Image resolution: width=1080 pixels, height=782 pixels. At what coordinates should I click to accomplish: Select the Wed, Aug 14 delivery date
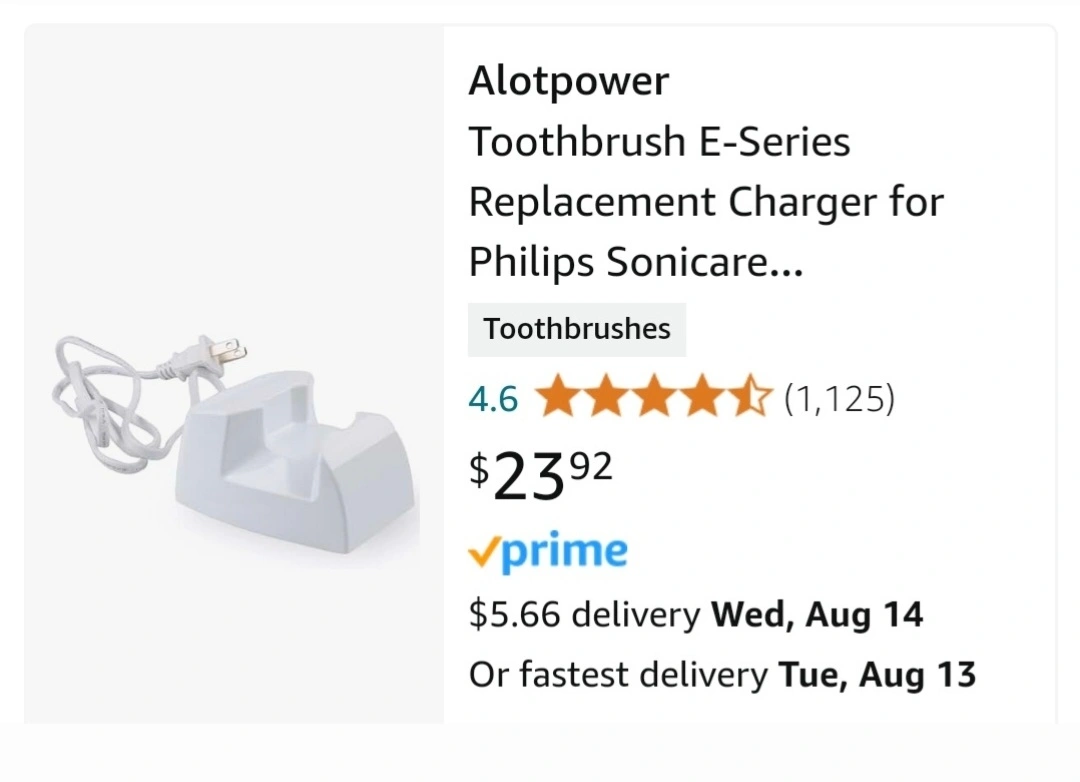816,614
